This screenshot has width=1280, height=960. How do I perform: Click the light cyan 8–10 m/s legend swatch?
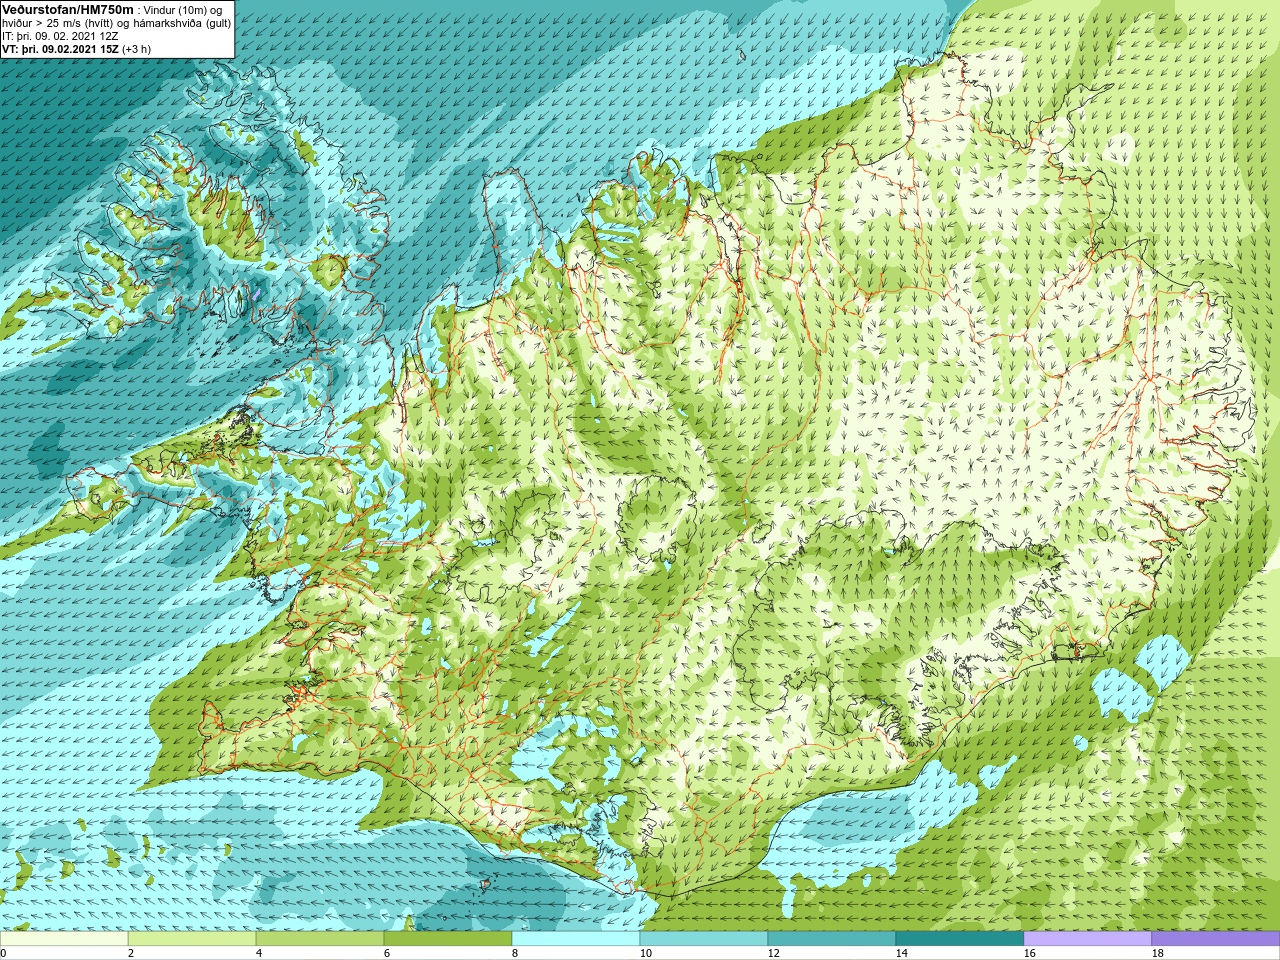click(576, 939)
